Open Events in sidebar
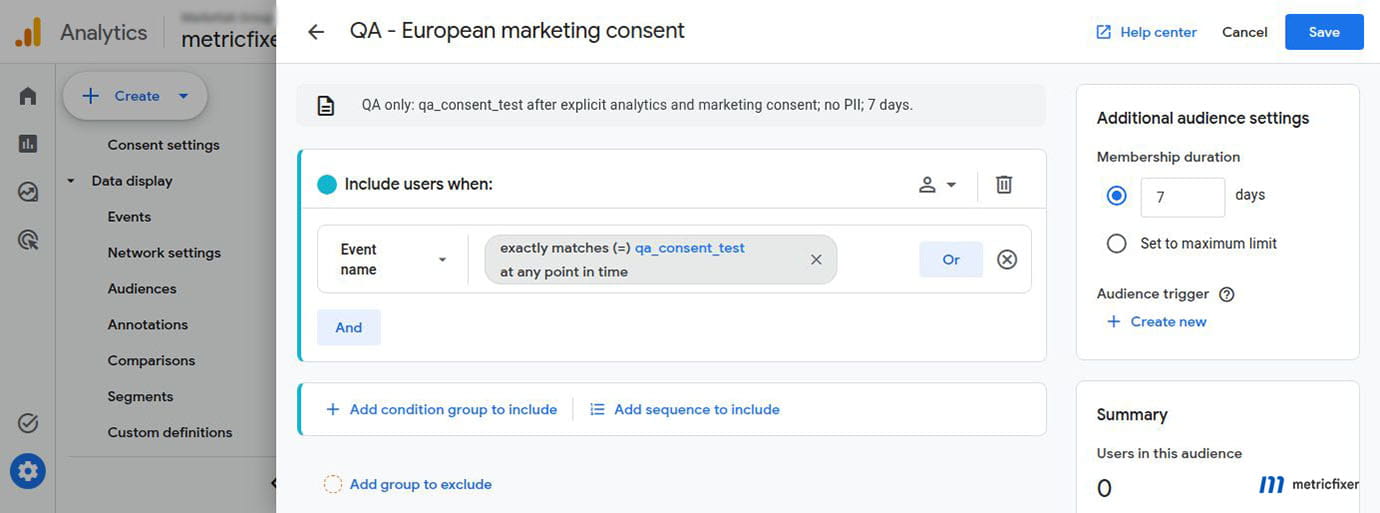The image size is (1380, 513). click(x=129, y=217)
